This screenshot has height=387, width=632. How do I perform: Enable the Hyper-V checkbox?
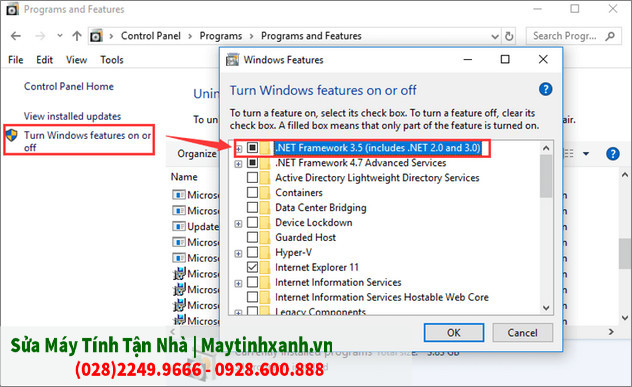tap(252, 252)
